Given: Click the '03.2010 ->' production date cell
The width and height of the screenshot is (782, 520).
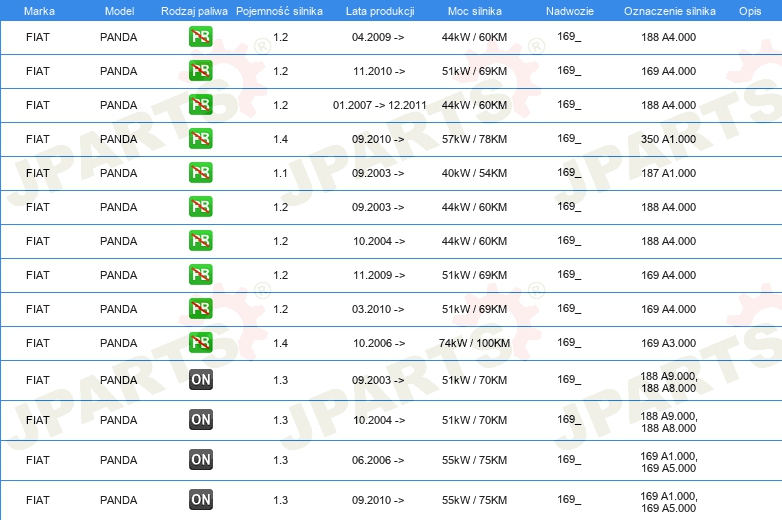Looking at the screenshot, I should (x=378, y=309).
